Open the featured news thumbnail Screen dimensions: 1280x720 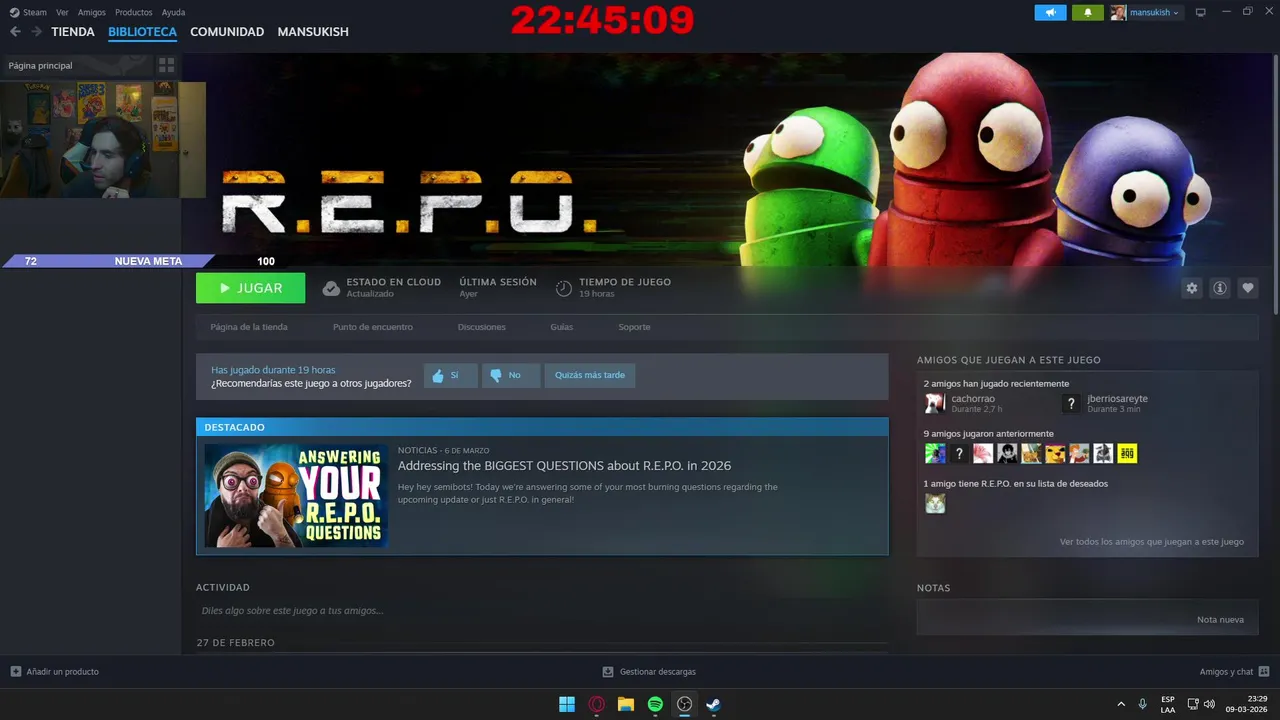pos(296,495)
